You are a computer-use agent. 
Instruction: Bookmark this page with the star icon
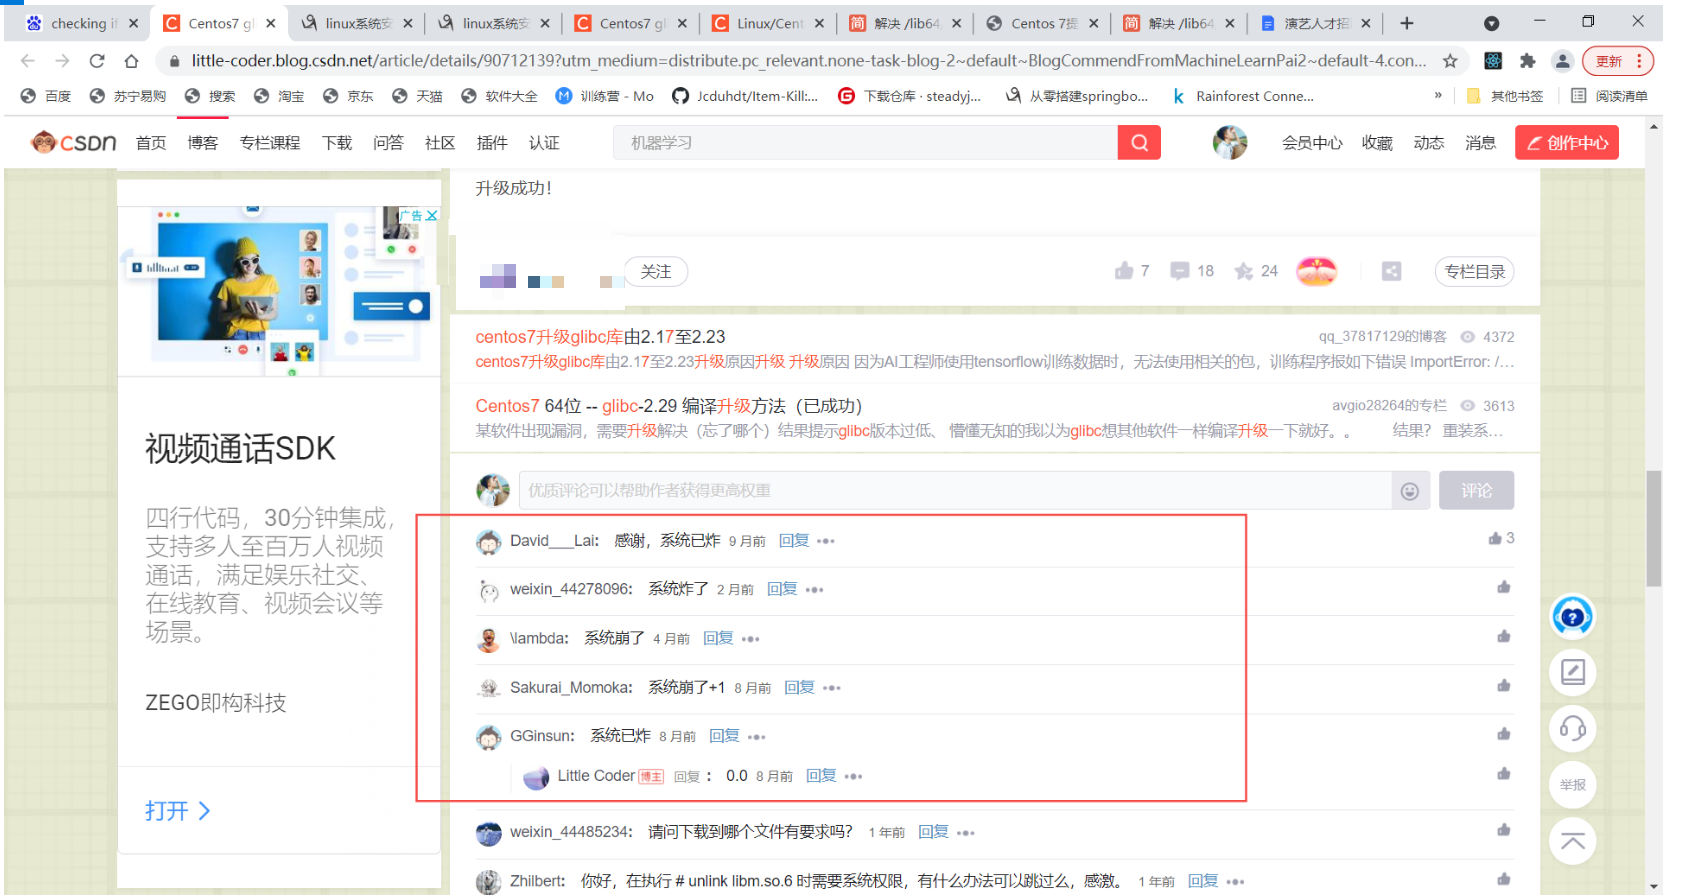1450,61
